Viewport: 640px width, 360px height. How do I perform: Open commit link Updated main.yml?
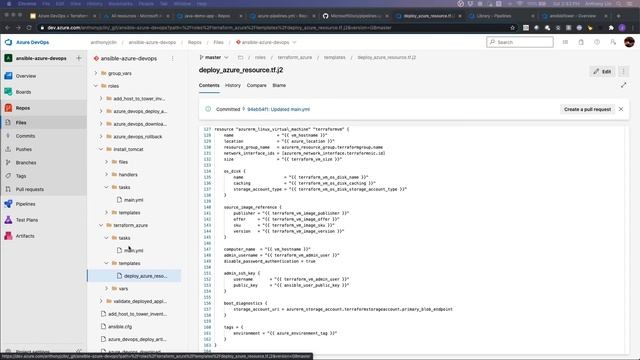pyautogui.click(x=278, y=109)
